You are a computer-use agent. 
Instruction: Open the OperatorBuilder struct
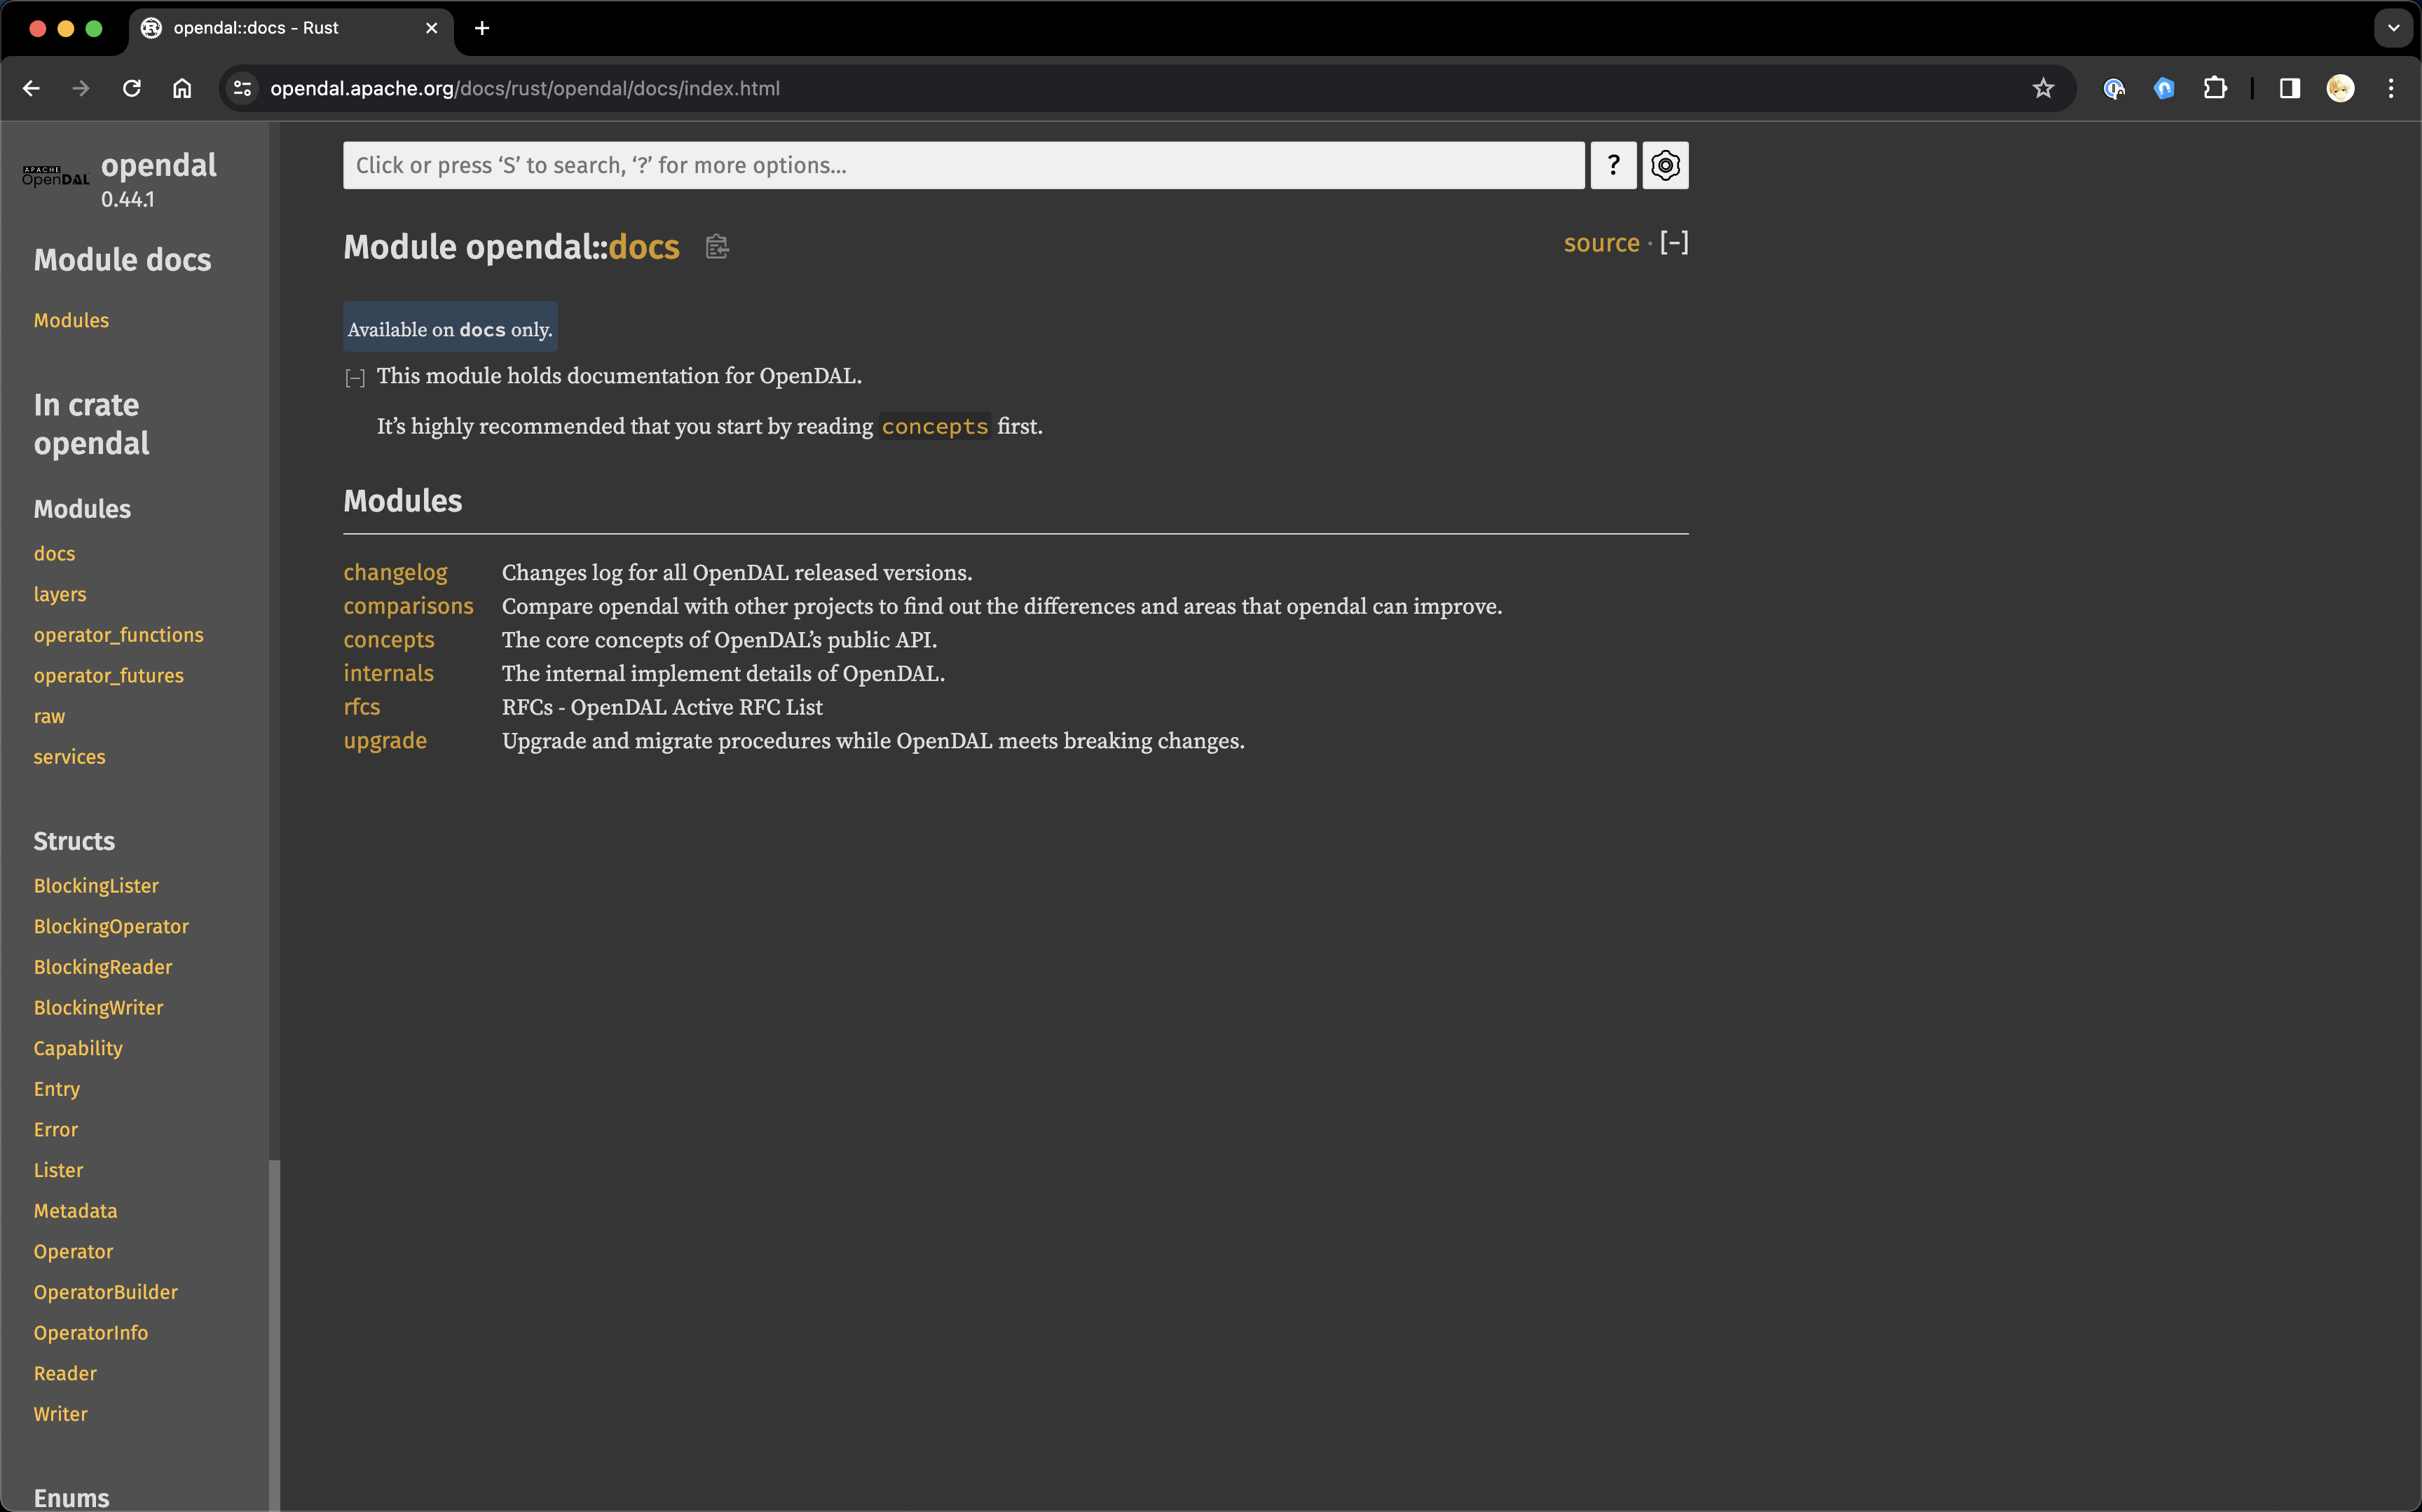coord(105,1292)
